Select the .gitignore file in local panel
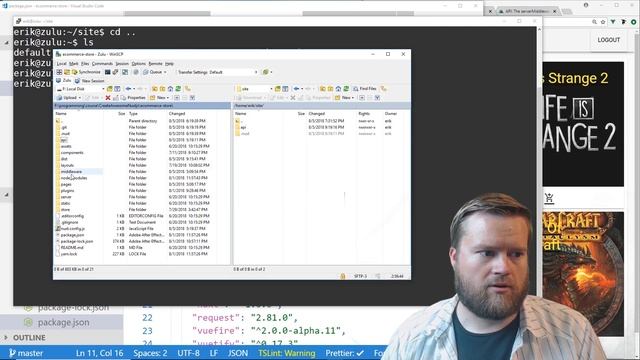The width and height of the screenshot is (640, 360). (69, 222)
